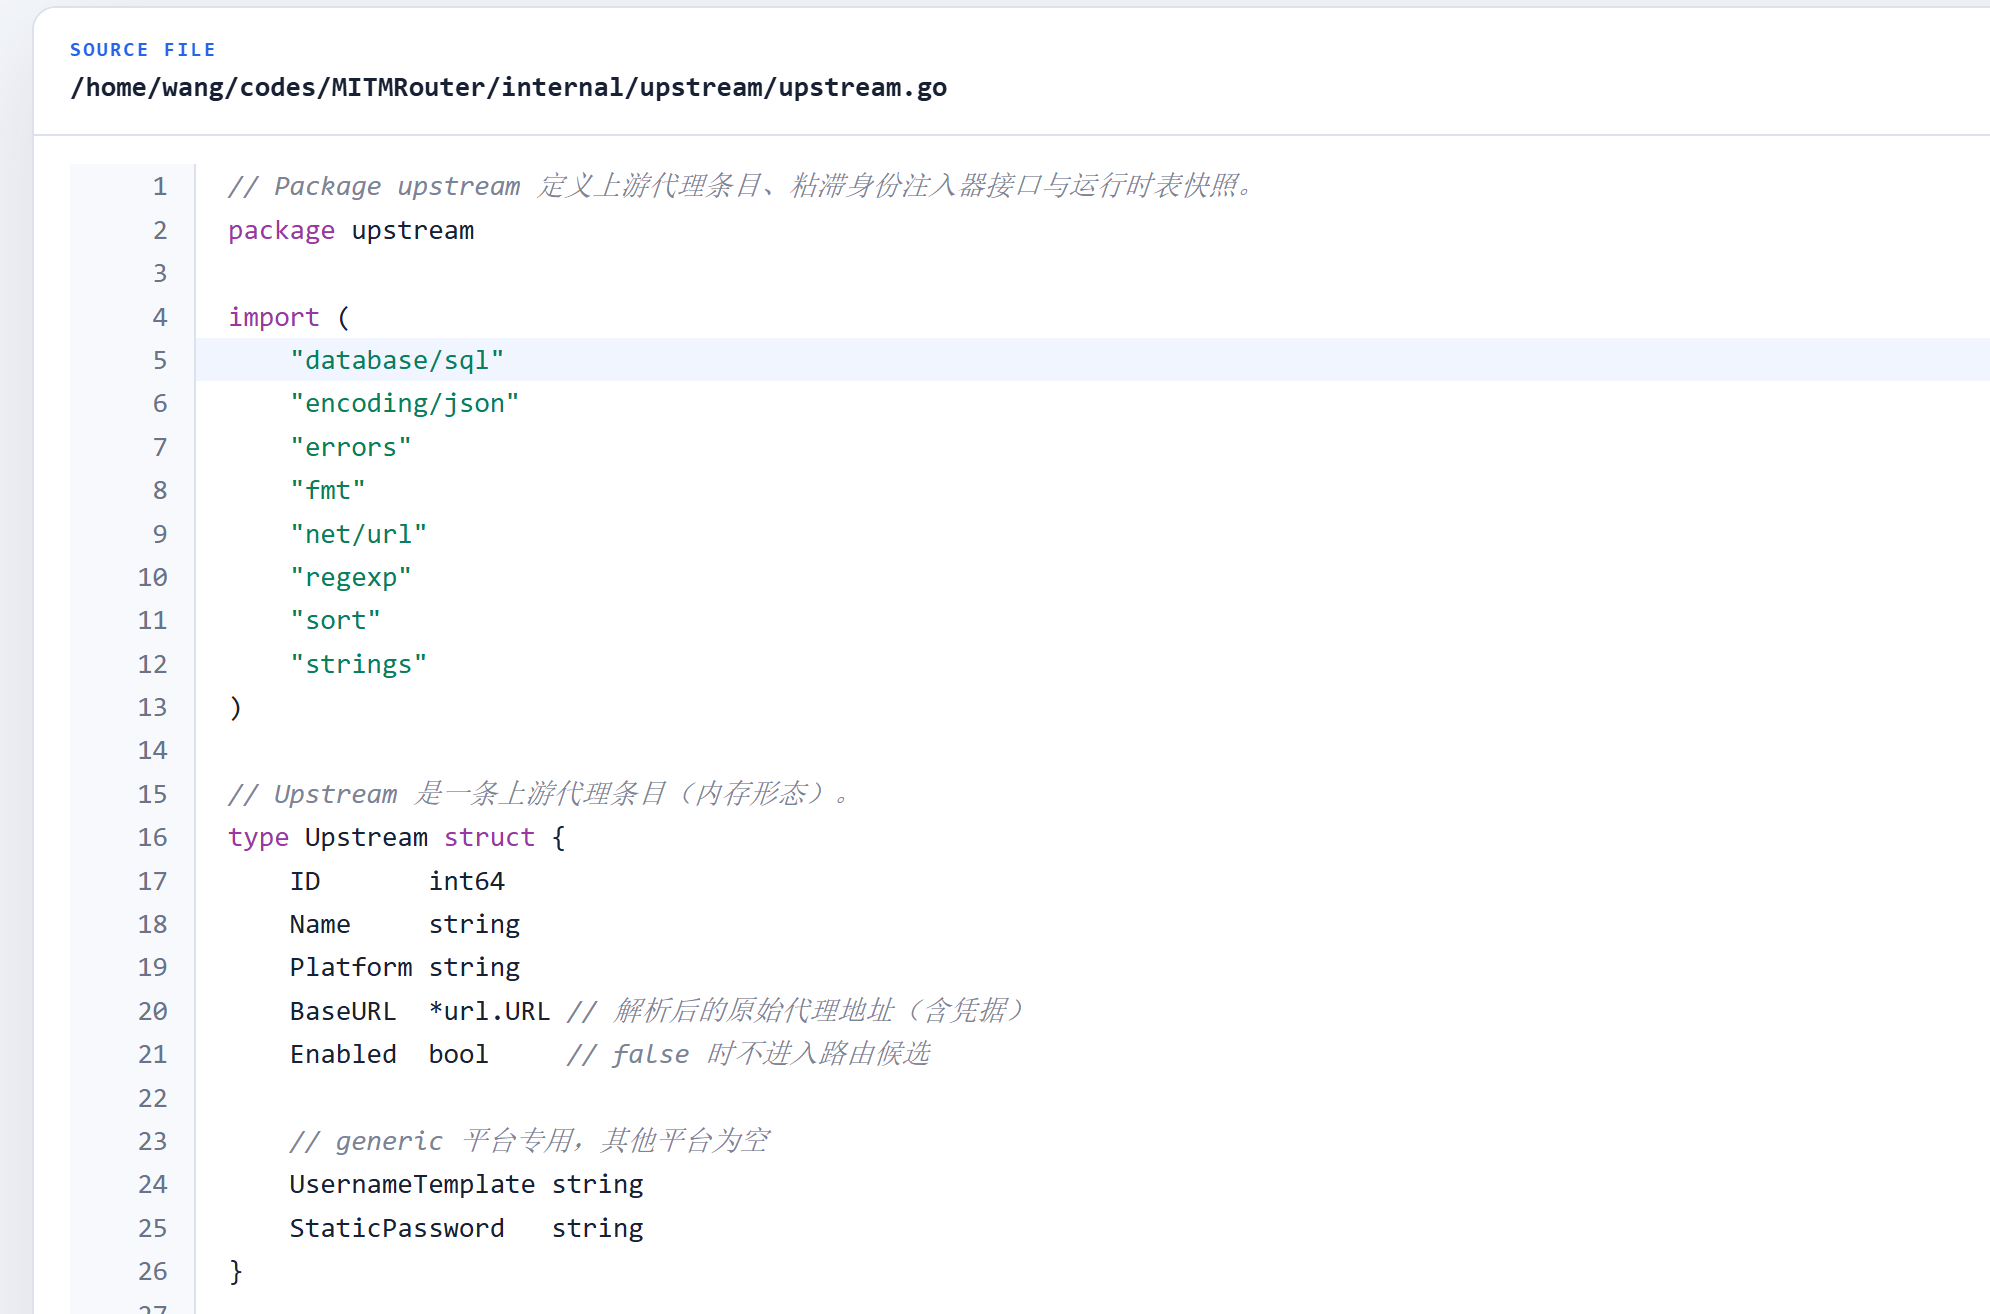Click gutter line number 12
The height and width of the screenshot is (1314, 1990).
[x=153, y=664]
